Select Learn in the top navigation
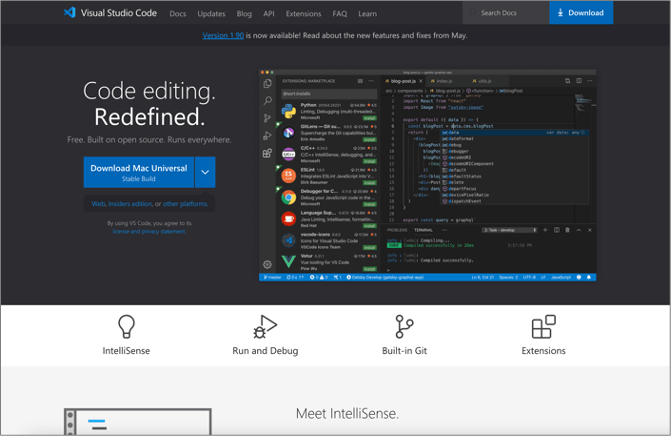 368,14
